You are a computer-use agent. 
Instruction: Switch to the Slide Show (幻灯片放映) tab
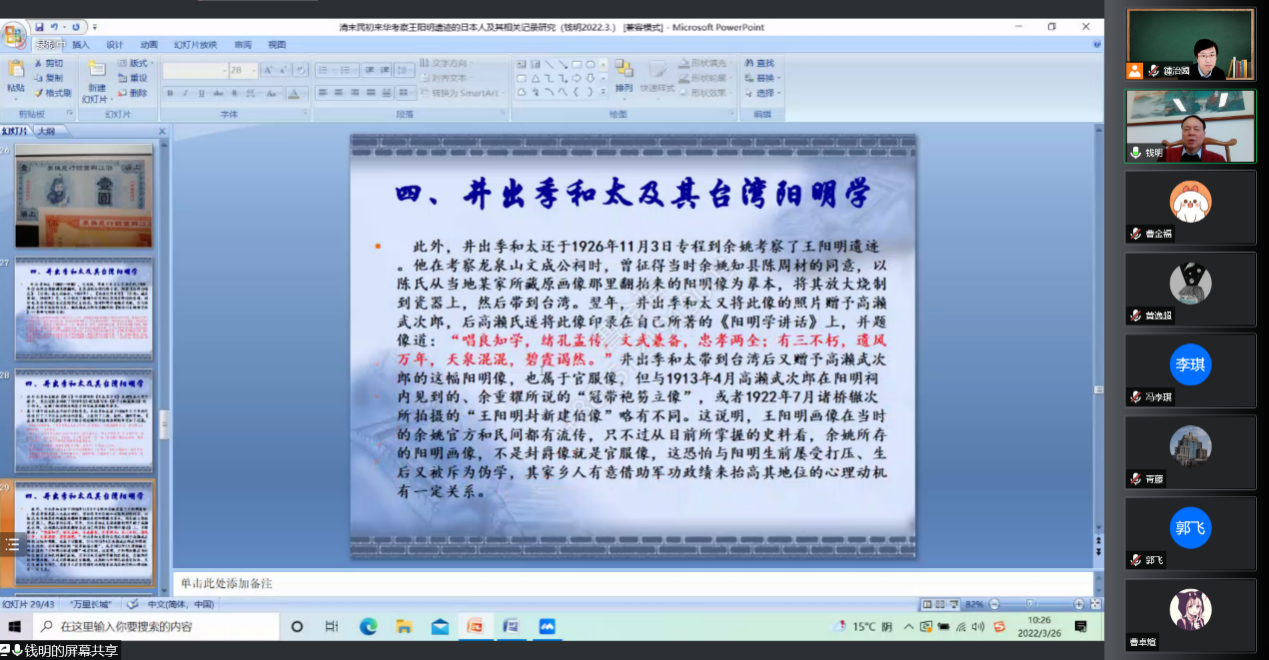click(195, 45)
